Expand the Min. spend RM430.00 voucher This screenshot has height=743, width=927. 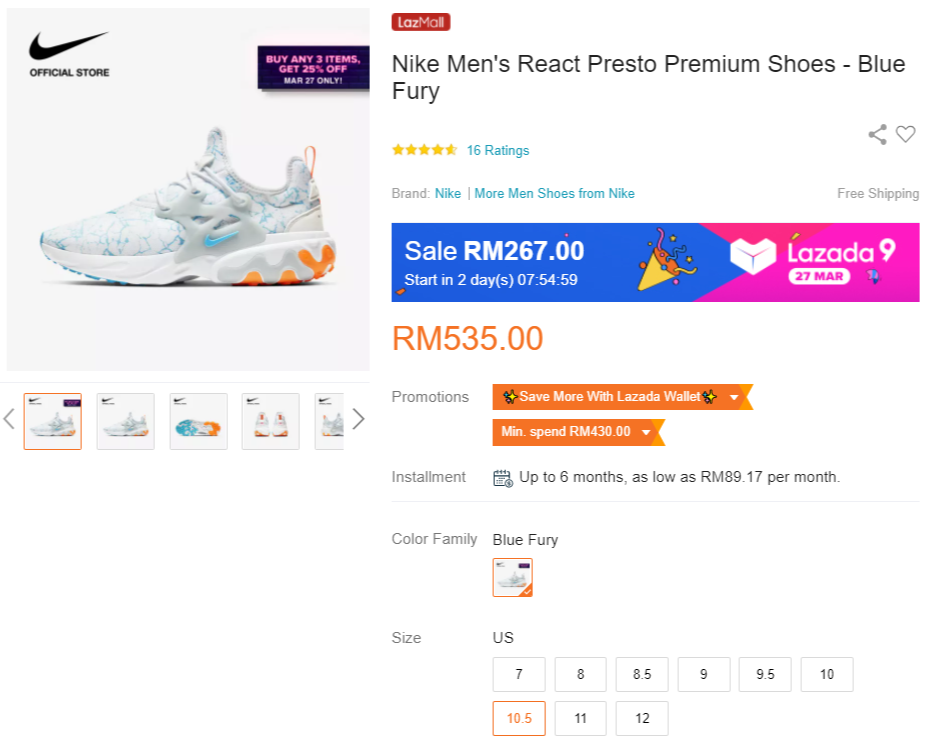[x=646, y=432]
